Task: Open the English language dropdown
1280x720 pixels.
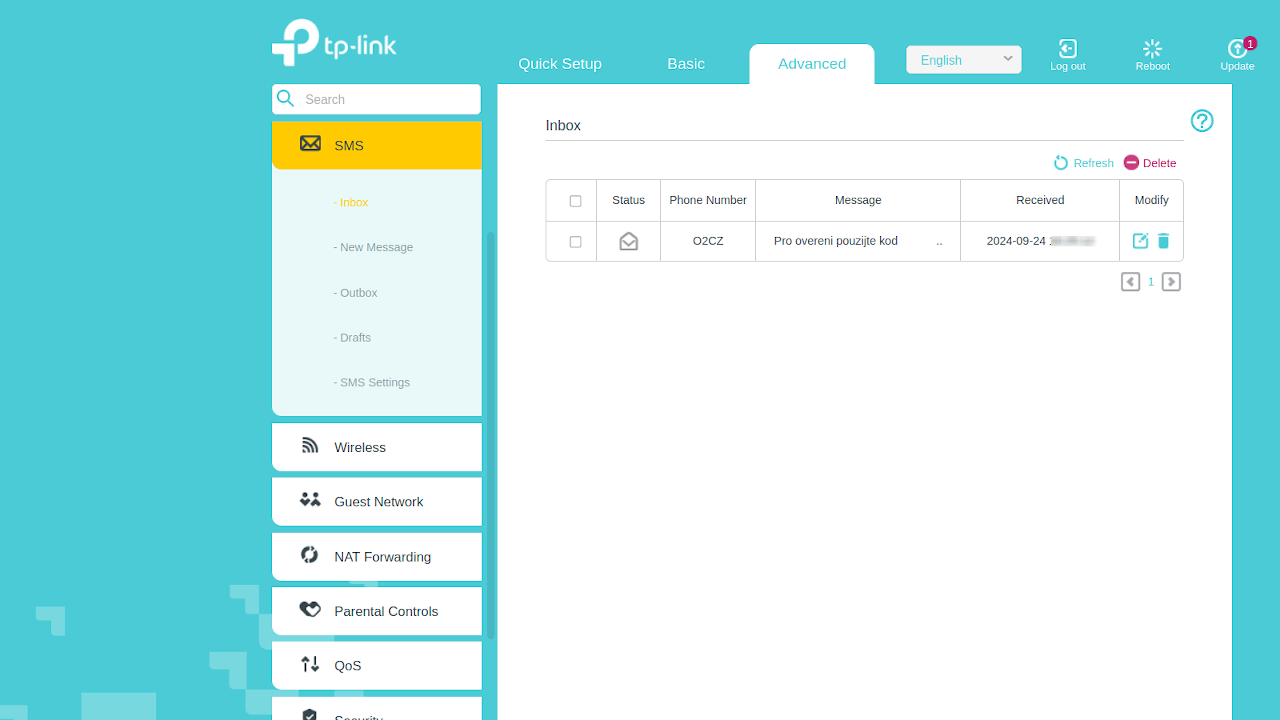Action: tap(963, 60)
